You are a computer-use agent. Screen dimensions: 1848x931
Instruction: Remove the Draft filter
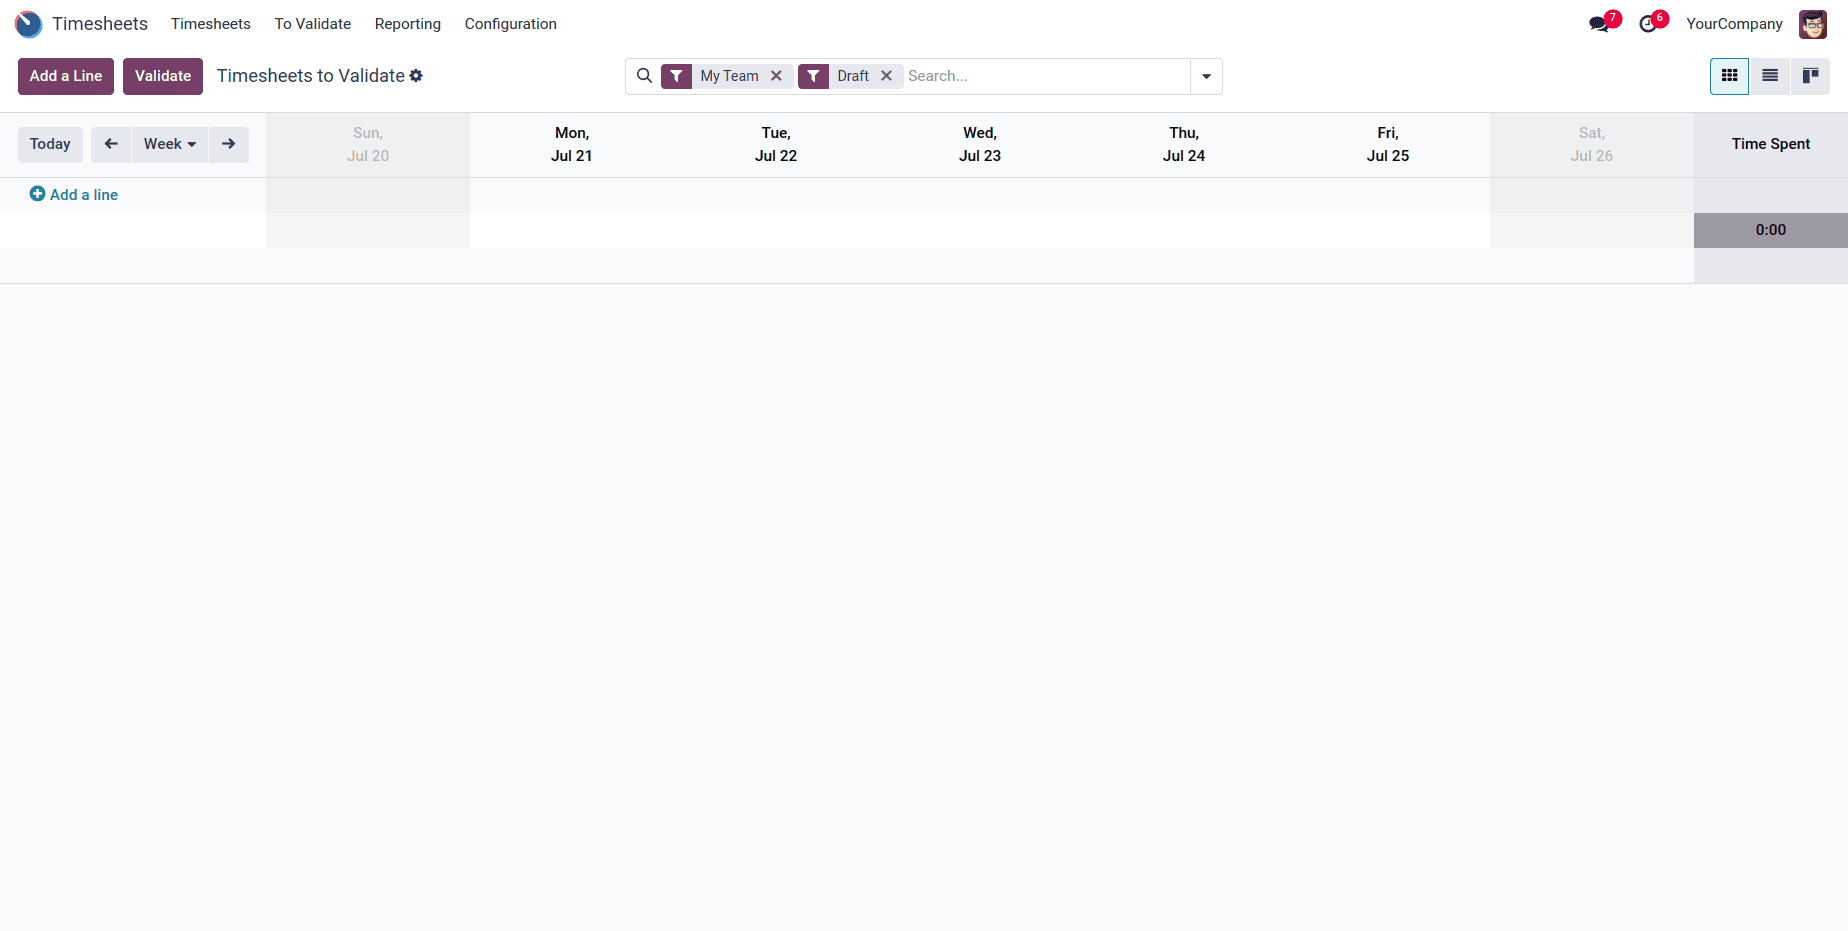click(x=886, y=75)
